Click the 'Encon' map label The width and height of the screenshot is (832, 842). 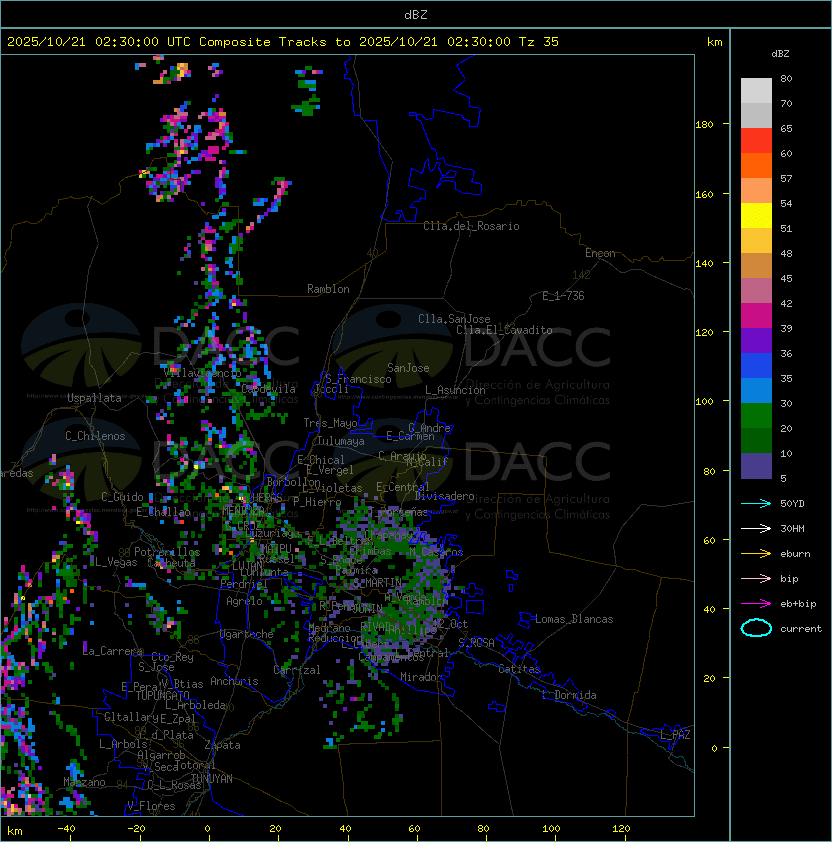(600, 253)
